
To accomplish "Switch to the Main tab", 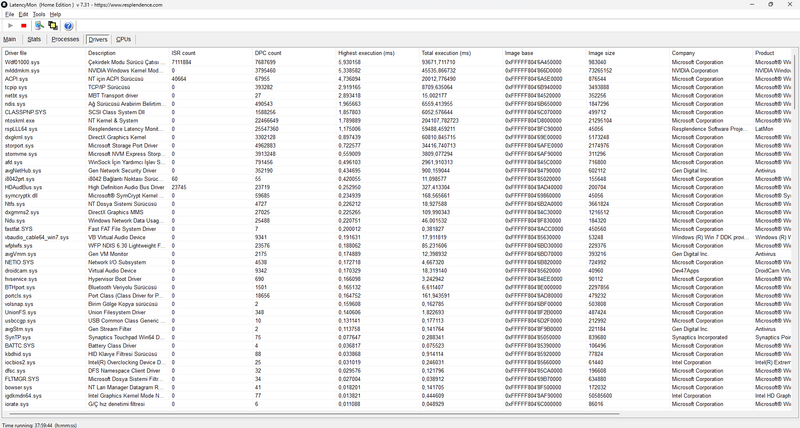I will [10, 39].
